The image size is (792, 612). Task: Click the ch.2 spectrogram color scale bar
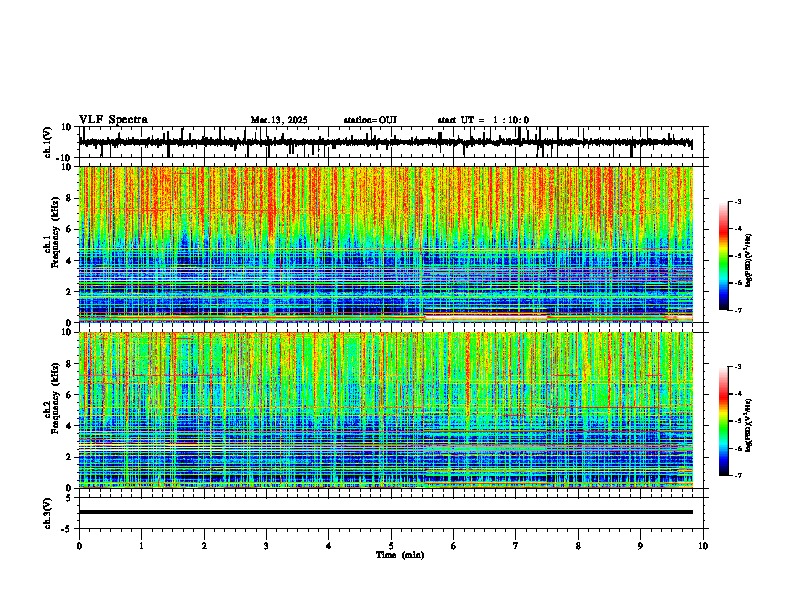click(723, 421)
